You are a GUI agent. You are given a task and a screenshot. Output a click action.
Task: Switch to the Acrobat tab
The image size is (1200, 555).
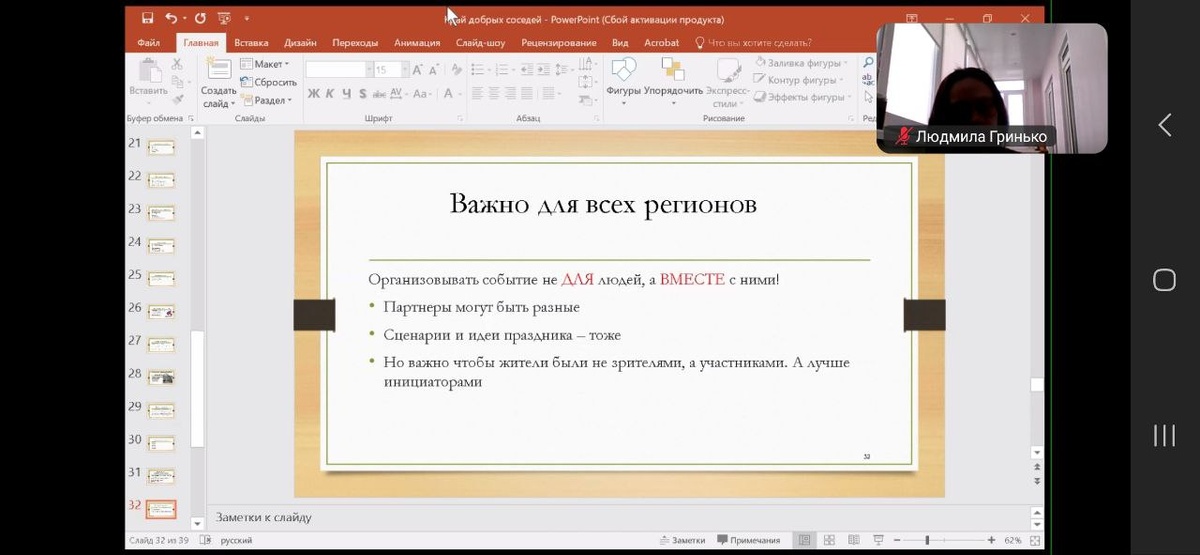click(x=661, y=43)
